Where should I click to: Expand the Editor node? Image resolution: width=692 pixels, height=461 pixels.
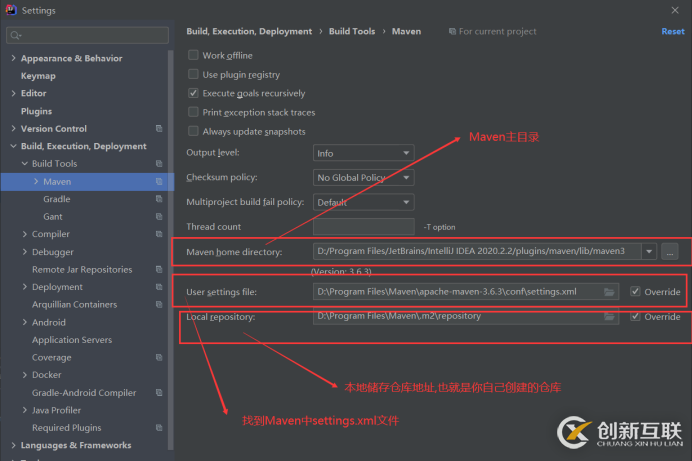(13, 93)
